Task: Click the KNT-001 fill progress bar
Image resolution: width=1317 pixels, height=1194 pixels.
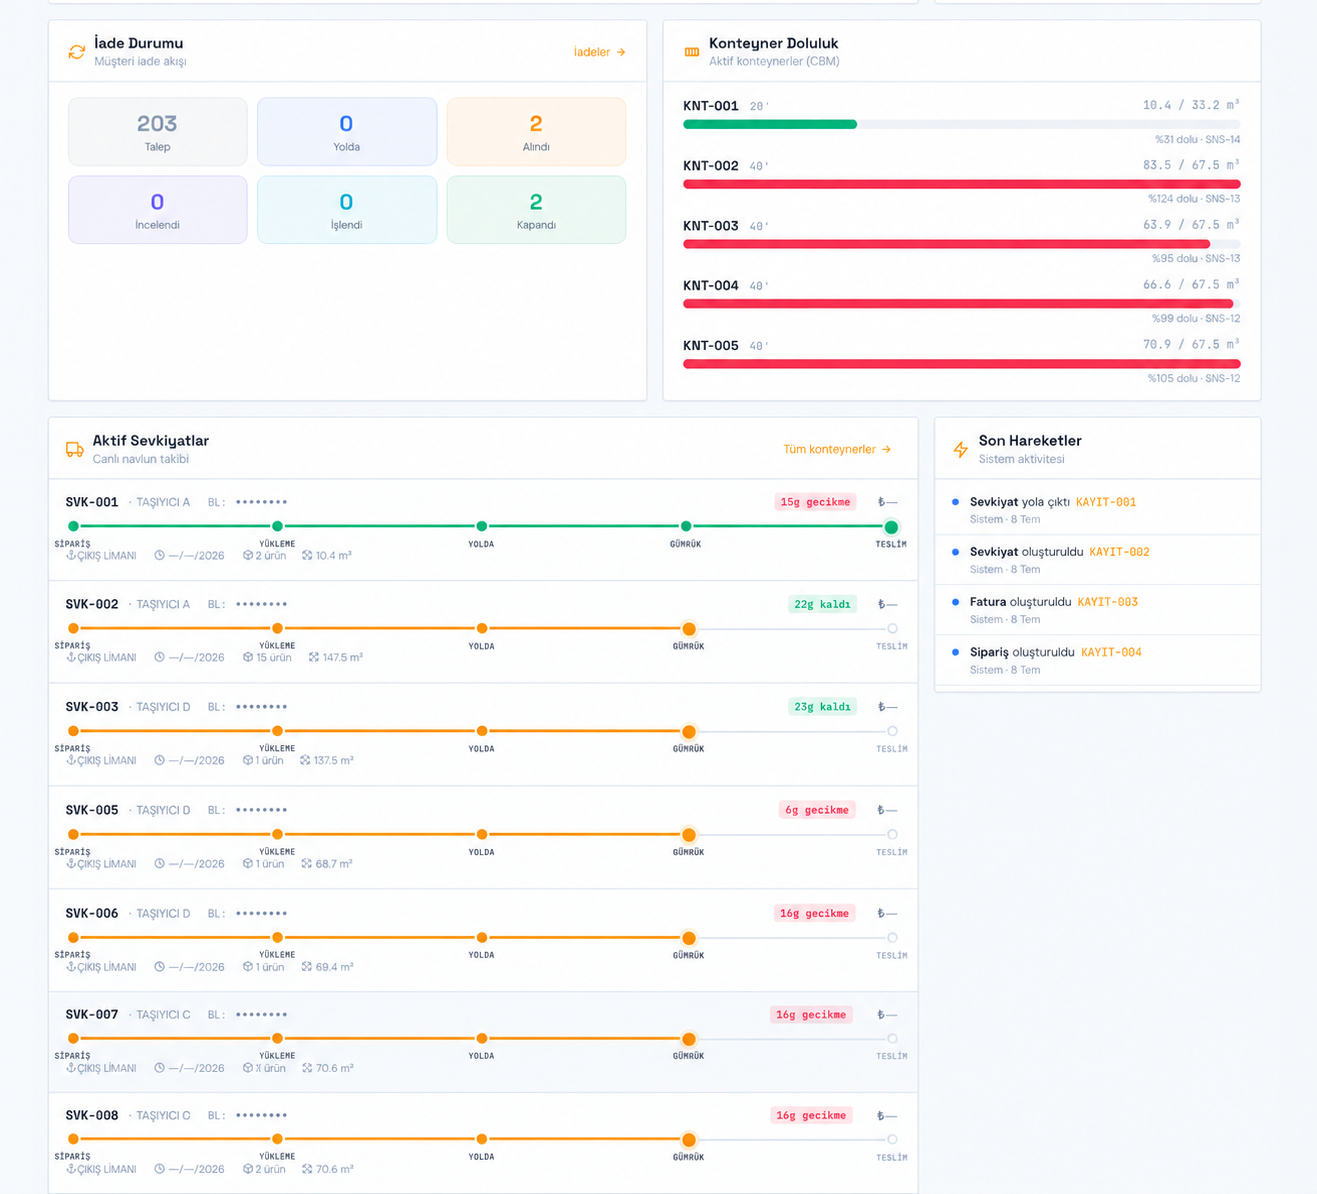Action: tap(962, 124)
